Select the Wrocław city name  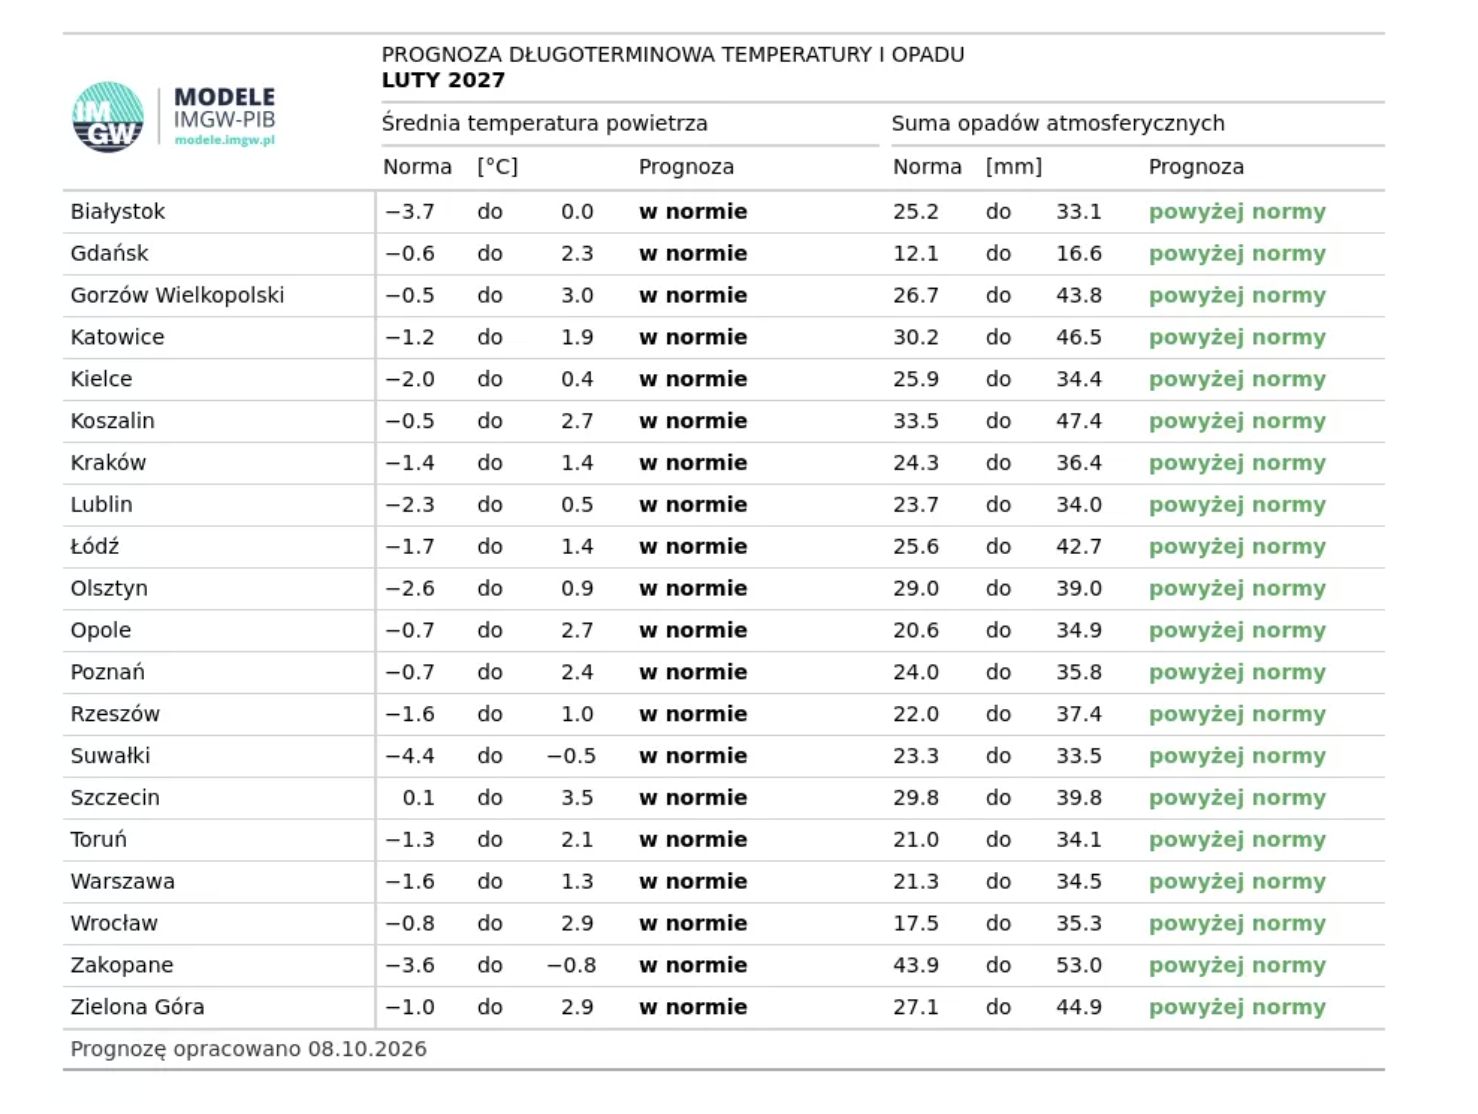(114, 924)
